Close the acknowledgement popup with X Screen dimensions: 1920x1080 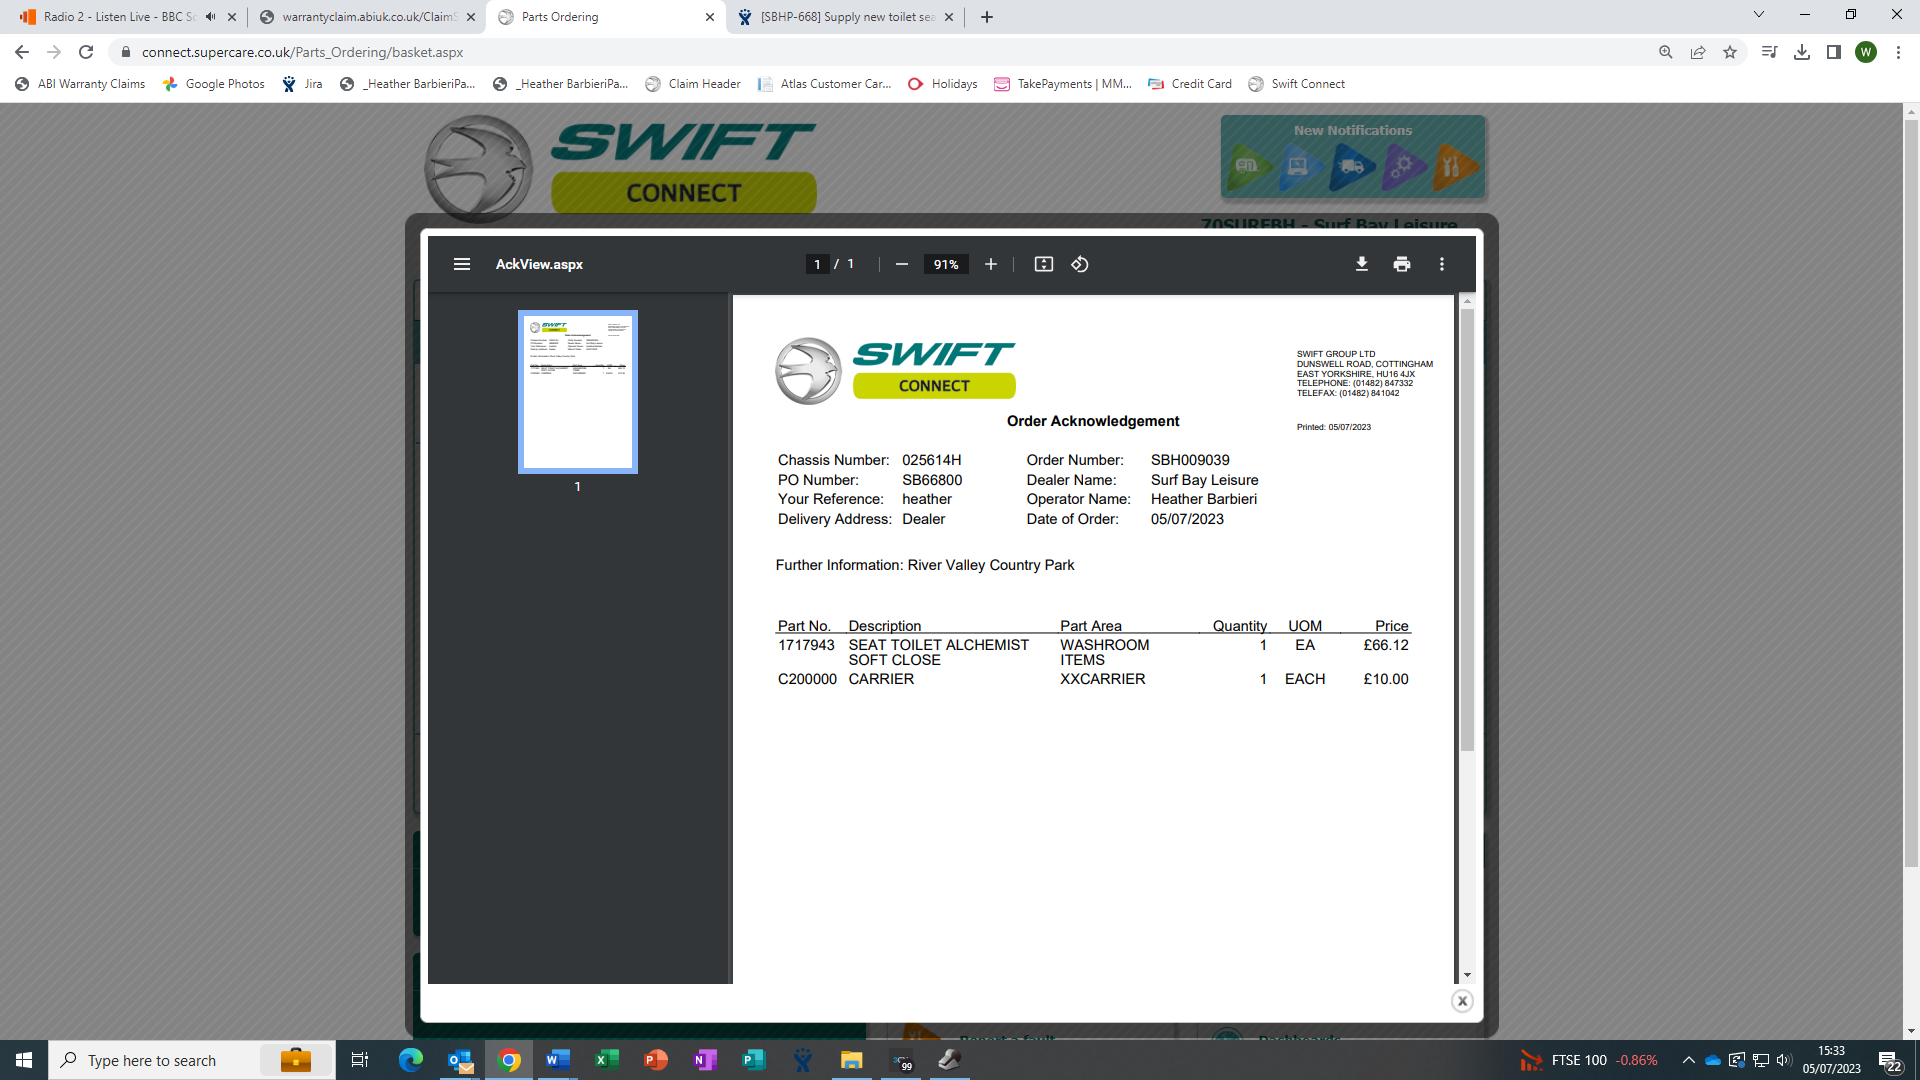(1462, 1001)
